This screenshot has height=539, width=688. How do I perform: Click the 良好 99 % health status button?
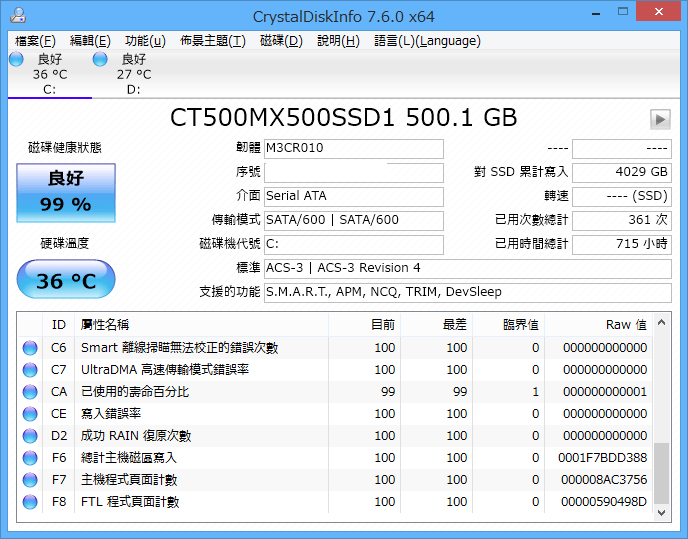pyautogui.click(x=66, y=193)
